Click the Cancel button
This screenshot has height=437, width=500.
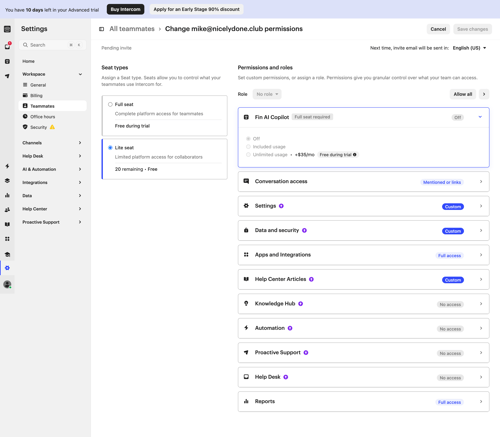[x=438, y=29]
